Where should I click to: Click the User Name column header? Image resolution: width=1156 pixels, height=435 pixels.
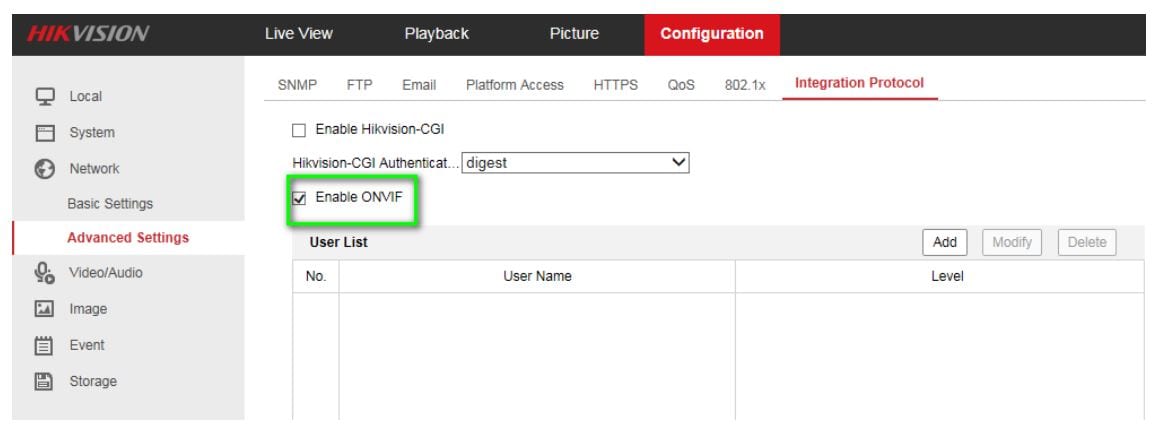click(537, 277)
